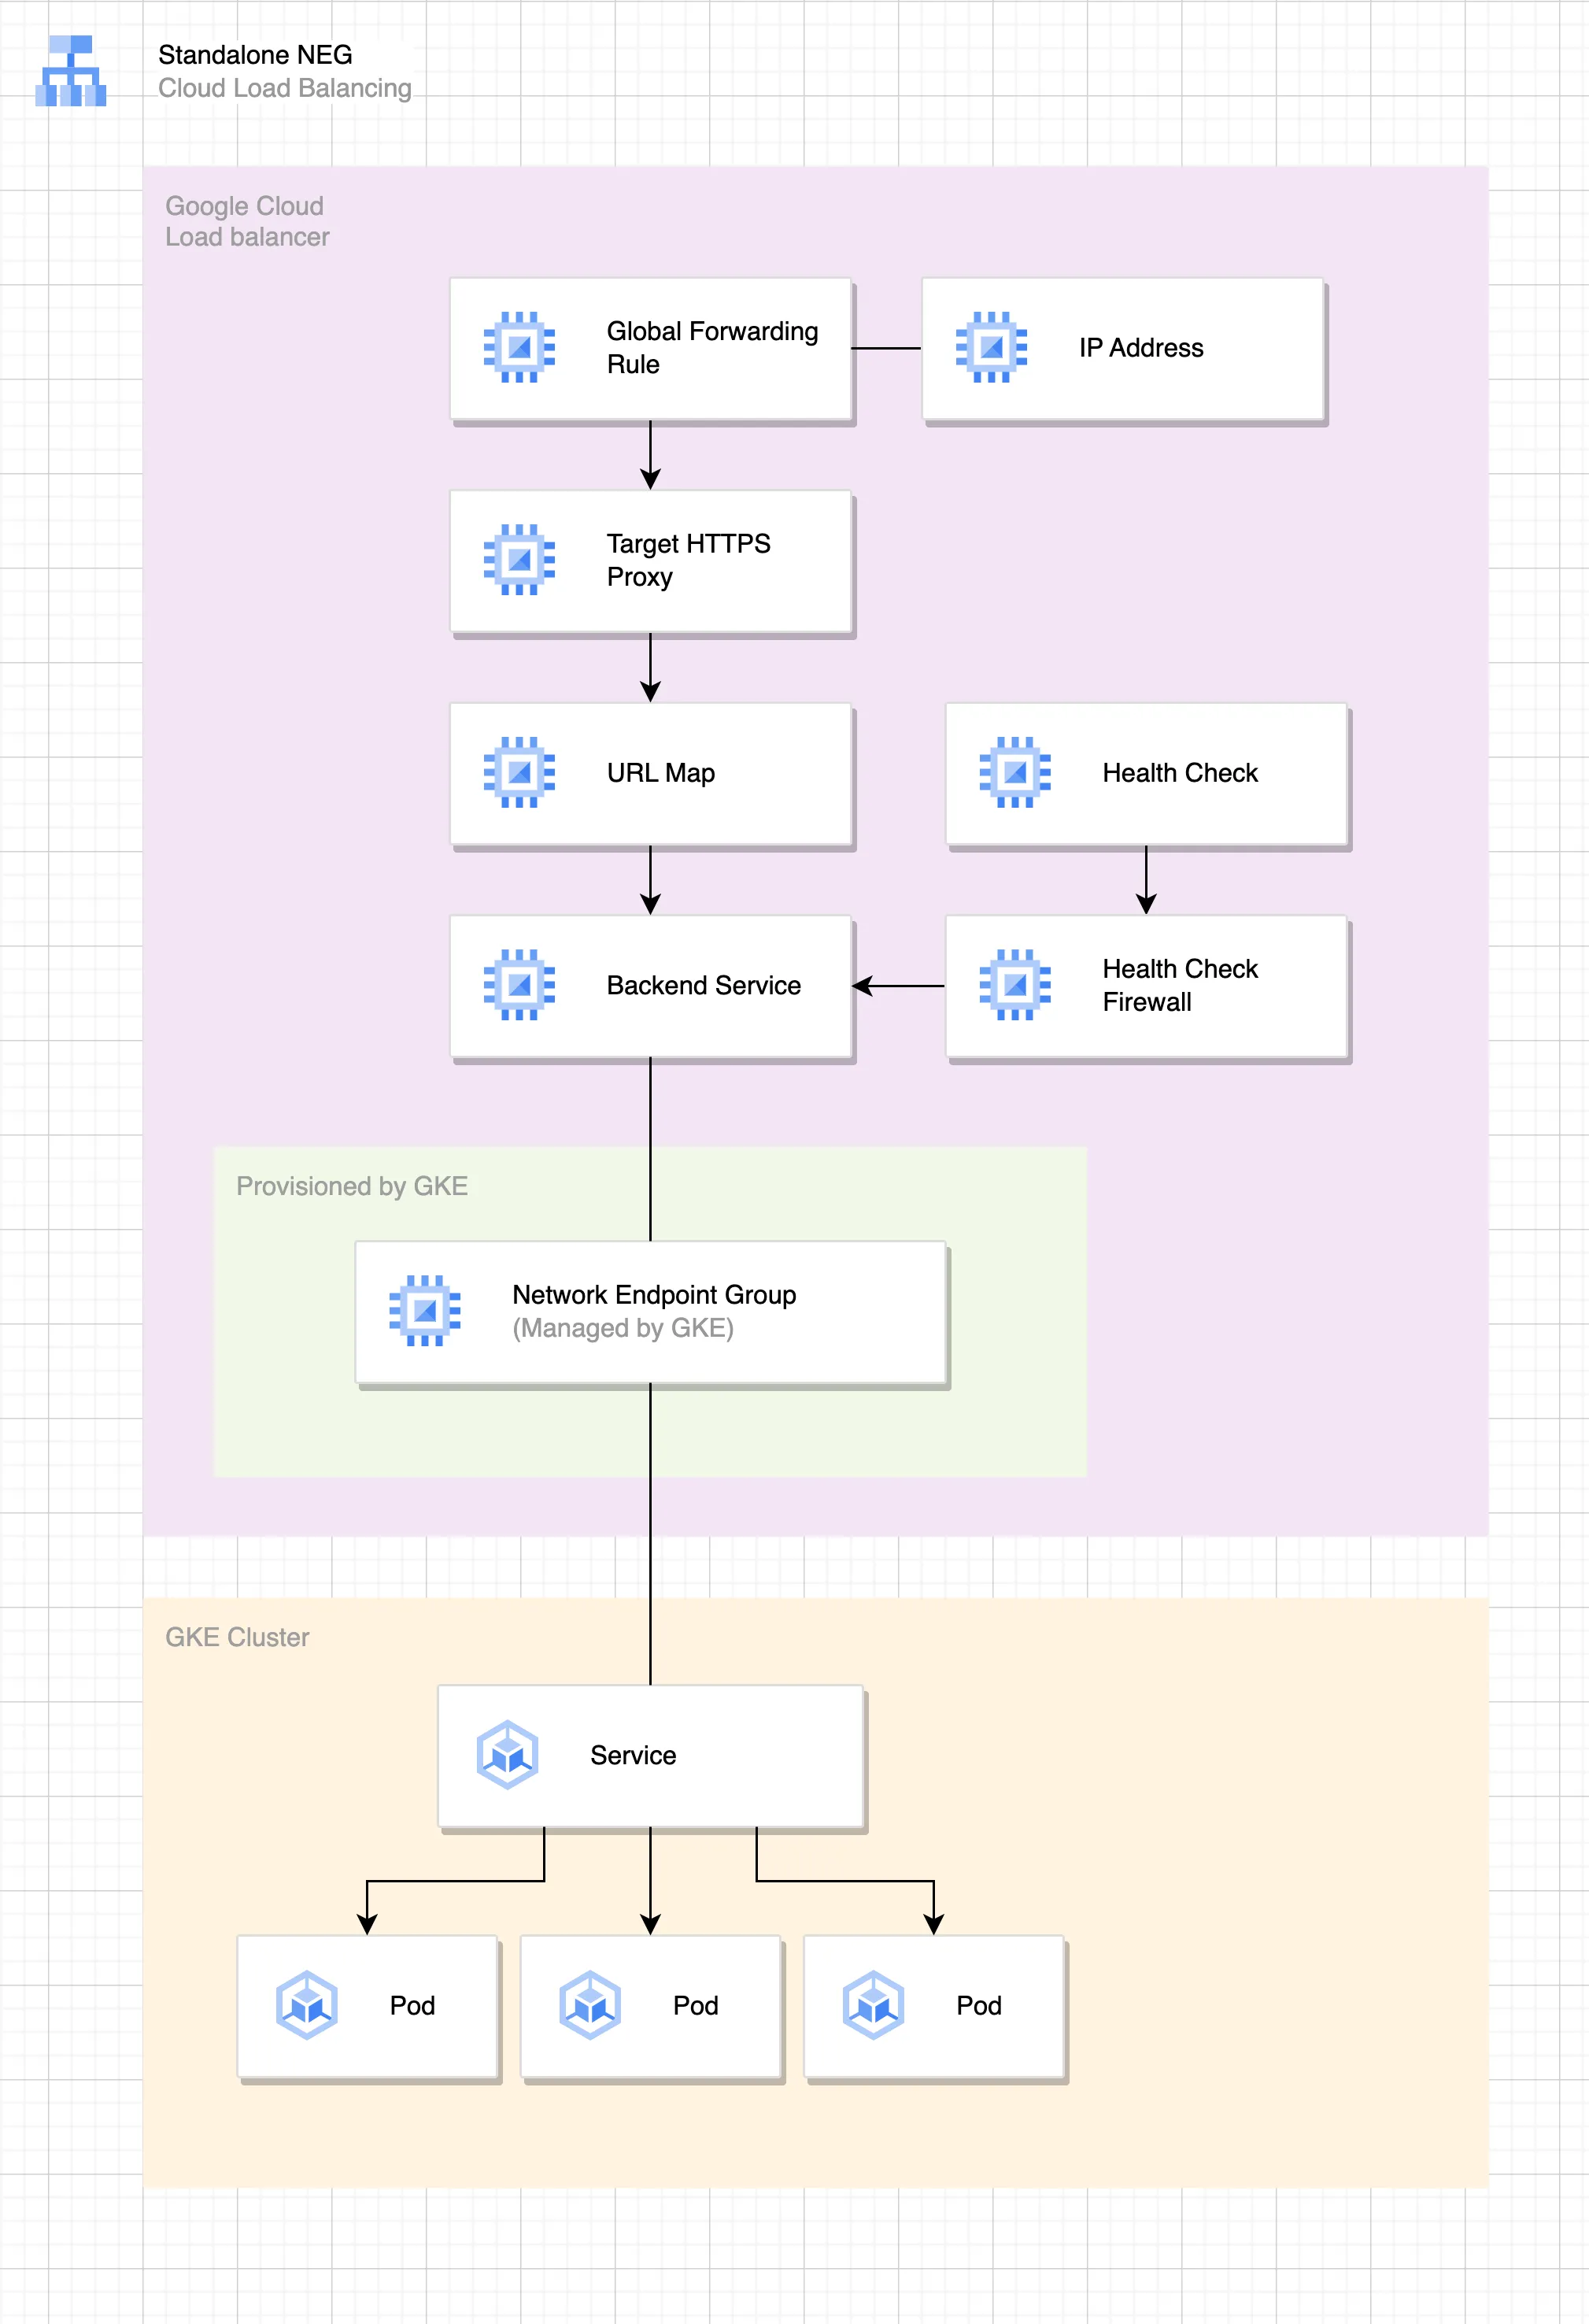Select the Health Check Firewall chip icon
Viewport: 1589px width, 2324px height.
tap(1015, 985)
